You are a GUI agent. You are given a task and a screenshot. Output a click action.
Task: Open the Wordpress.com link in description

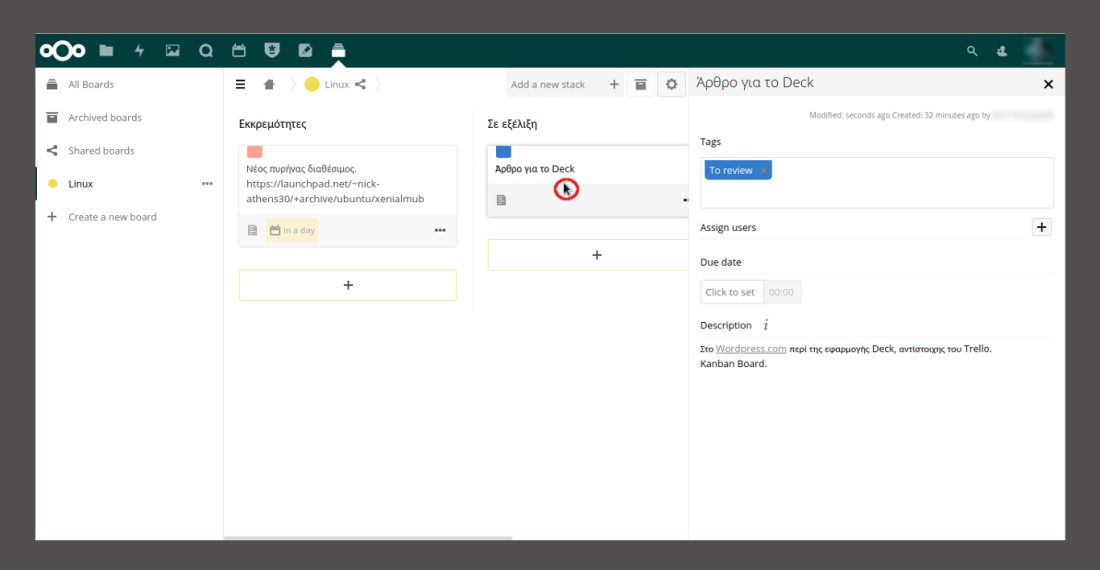(x=751, y=349)
